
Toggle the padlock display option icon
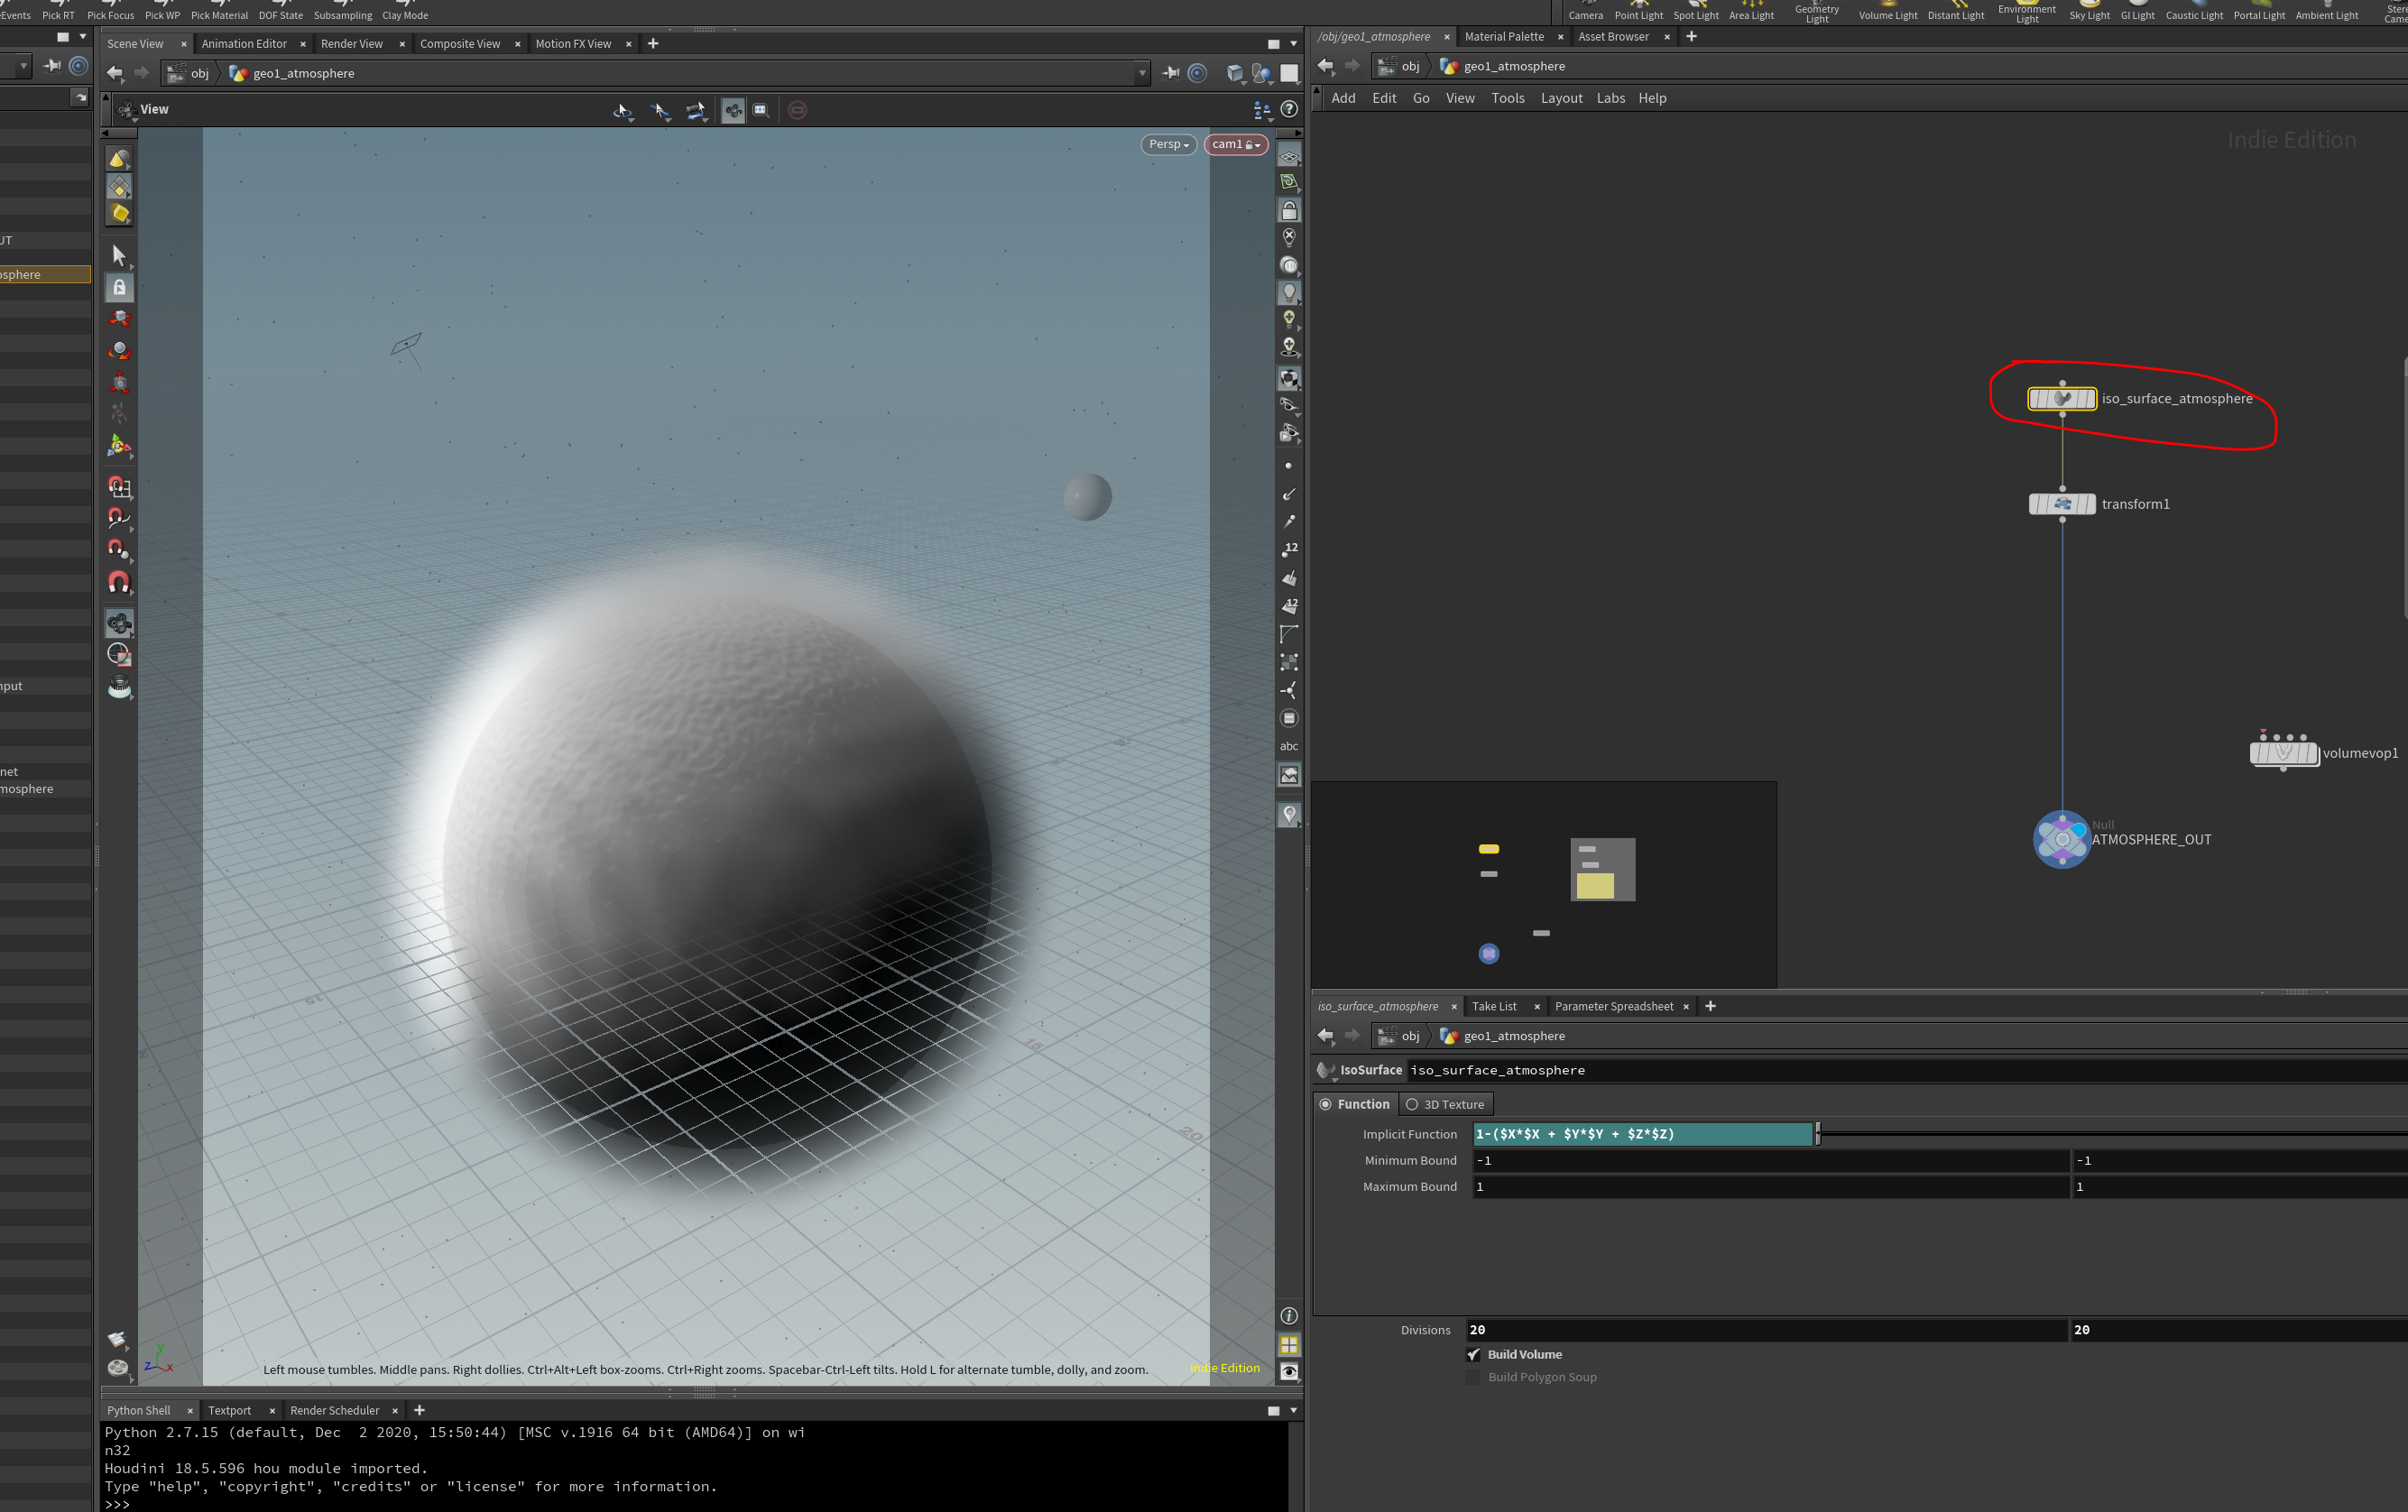(1289, 210)
